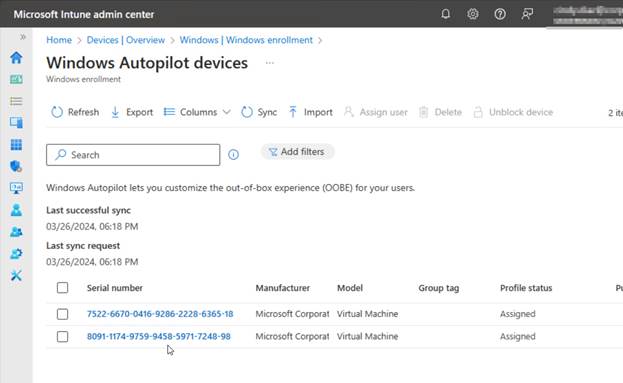The image size is (623, 383).
Task: Click Virtual Machine model in the 7522 row
Action: point(368,314)
